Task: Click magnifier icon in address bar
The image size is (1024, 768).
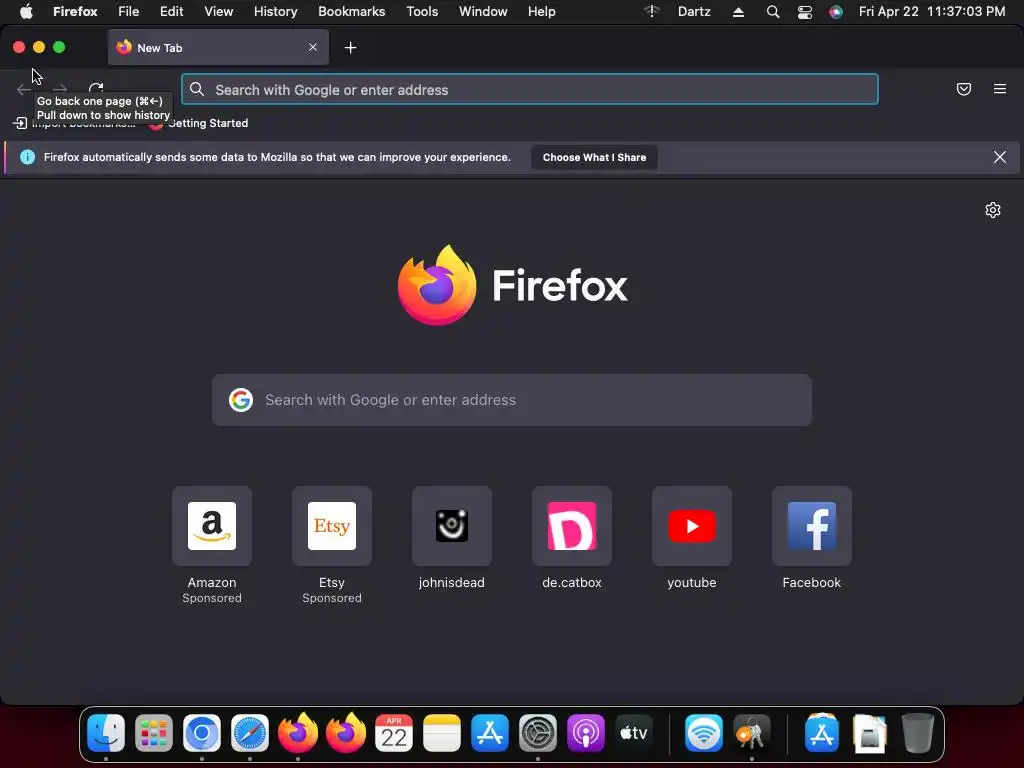Action: pyautogui.click(x=197, y=89)
